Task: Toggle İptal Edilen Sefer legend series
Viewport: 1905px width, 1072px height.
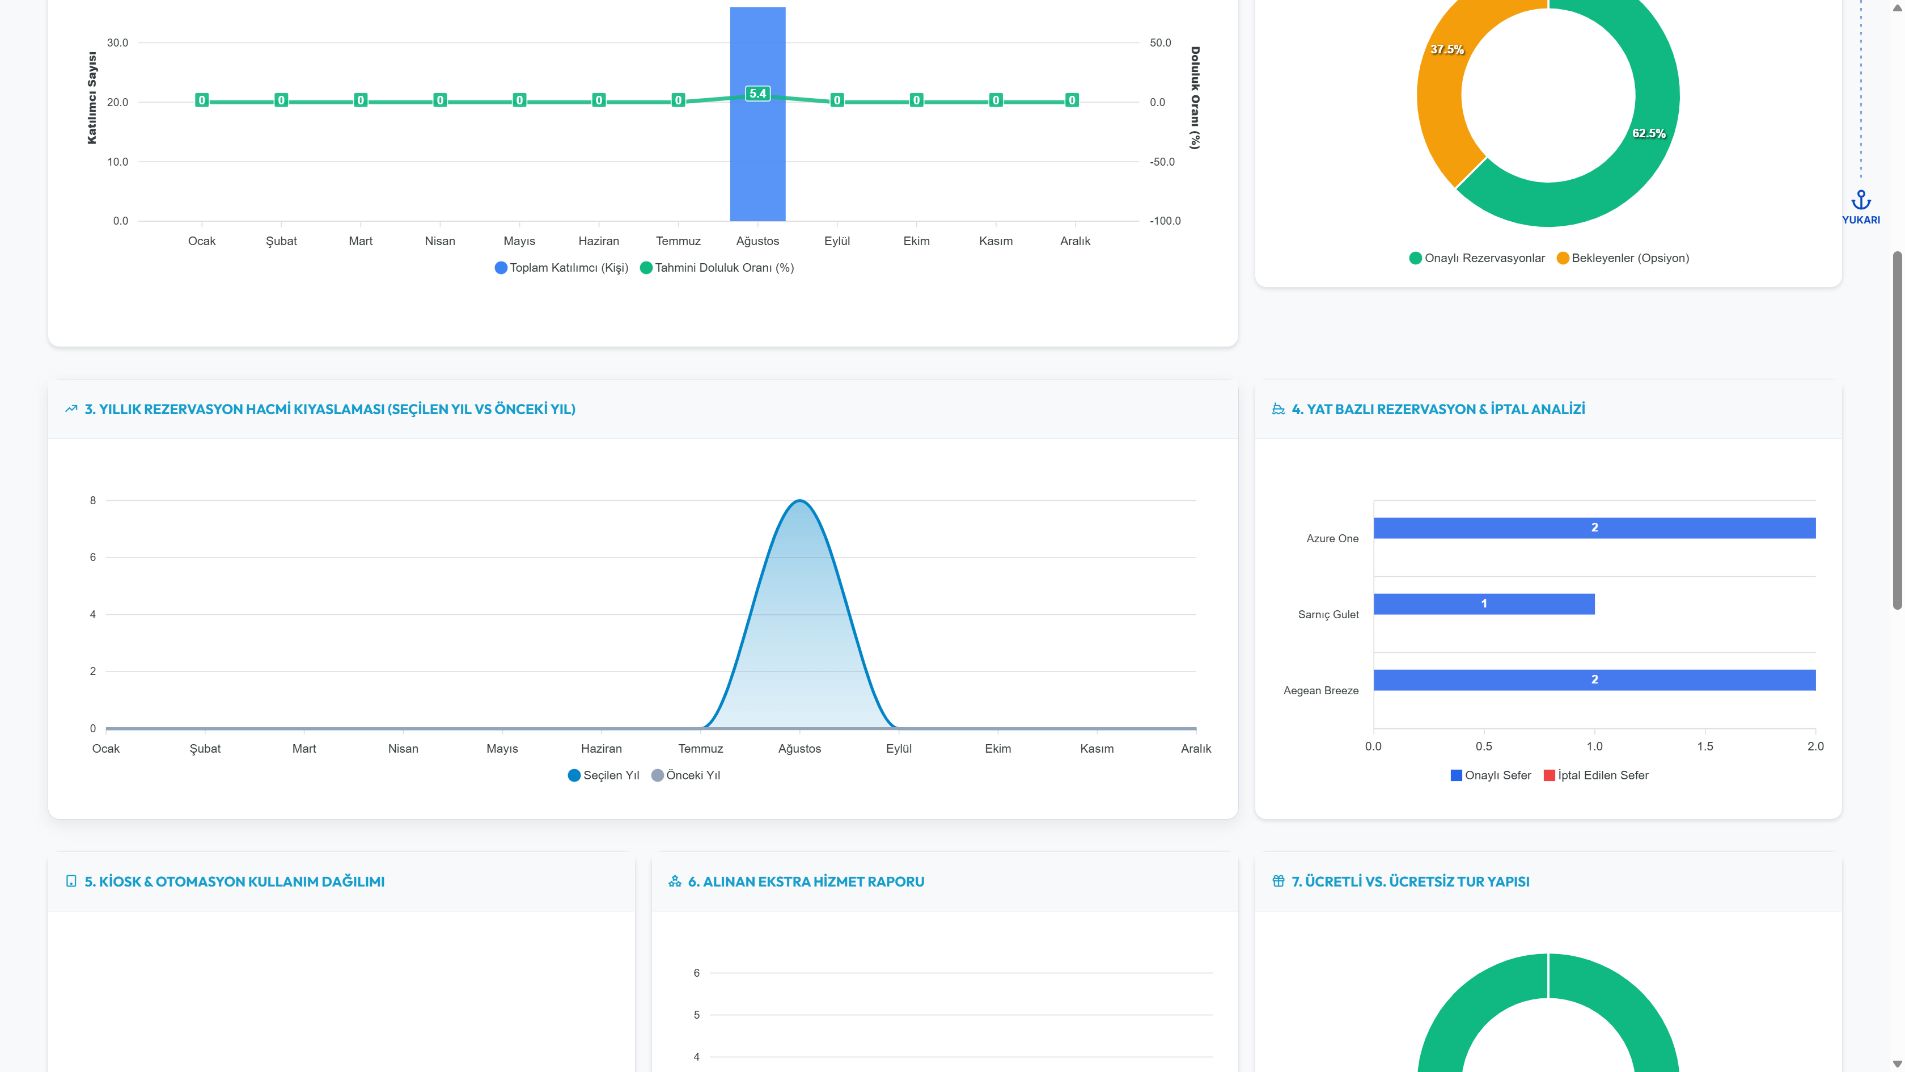Action: (1596, 775)
